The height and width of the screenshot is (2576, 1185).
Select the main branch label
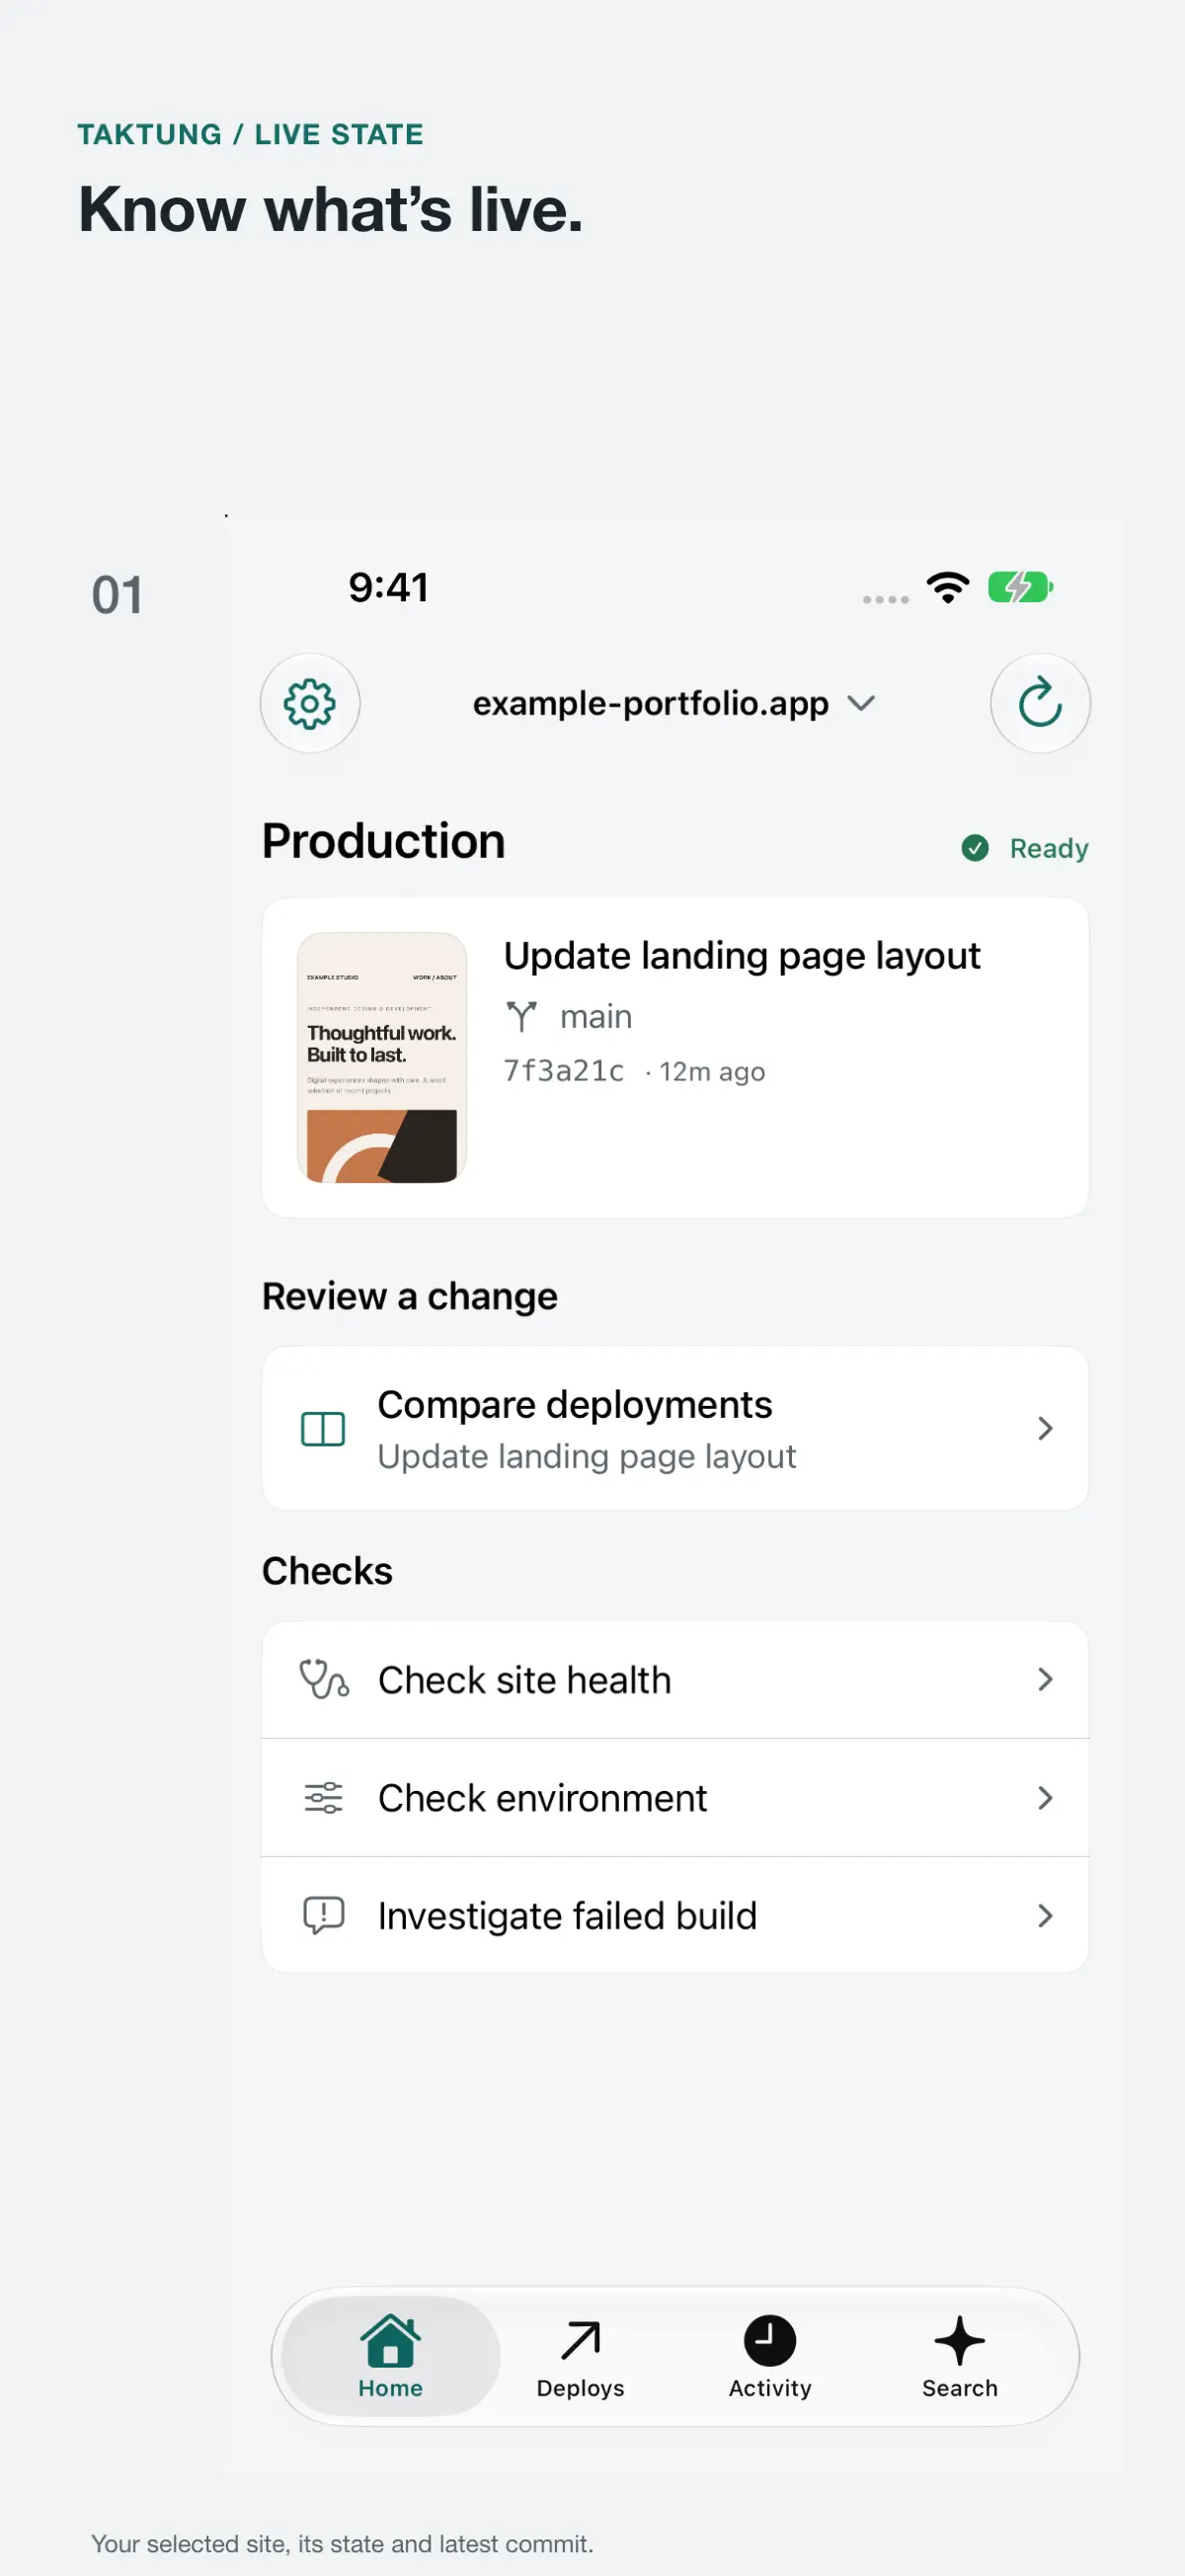pos(596,1017)
